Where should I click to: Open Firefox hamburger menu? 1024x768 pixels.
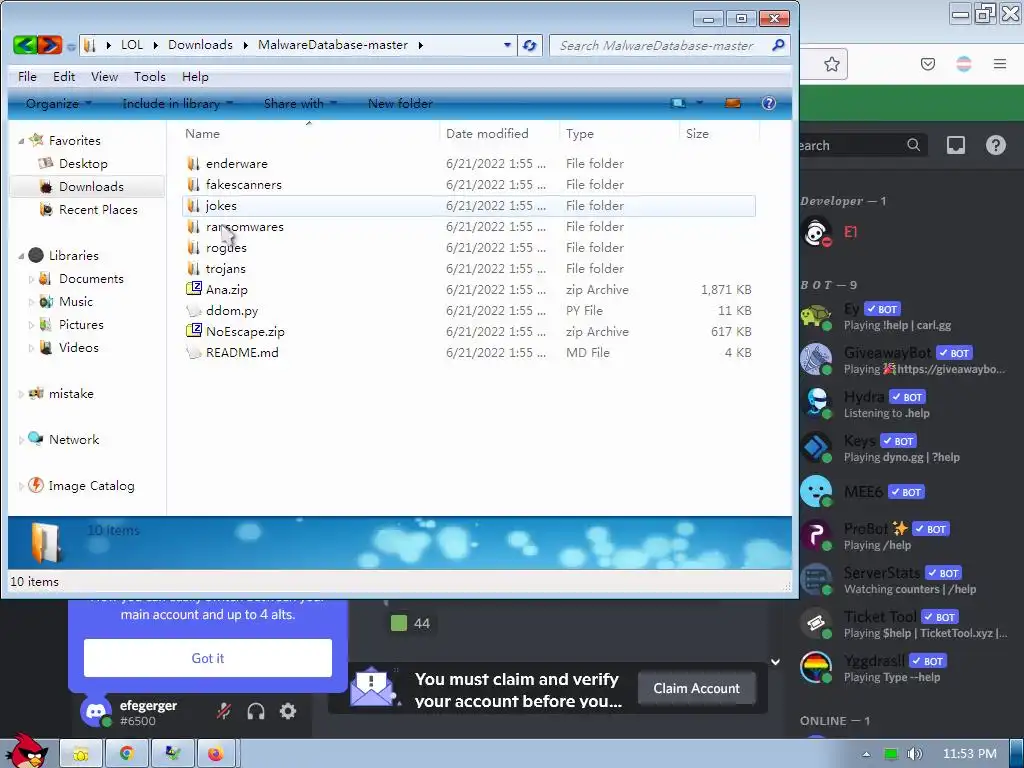tap(1000, 64)
